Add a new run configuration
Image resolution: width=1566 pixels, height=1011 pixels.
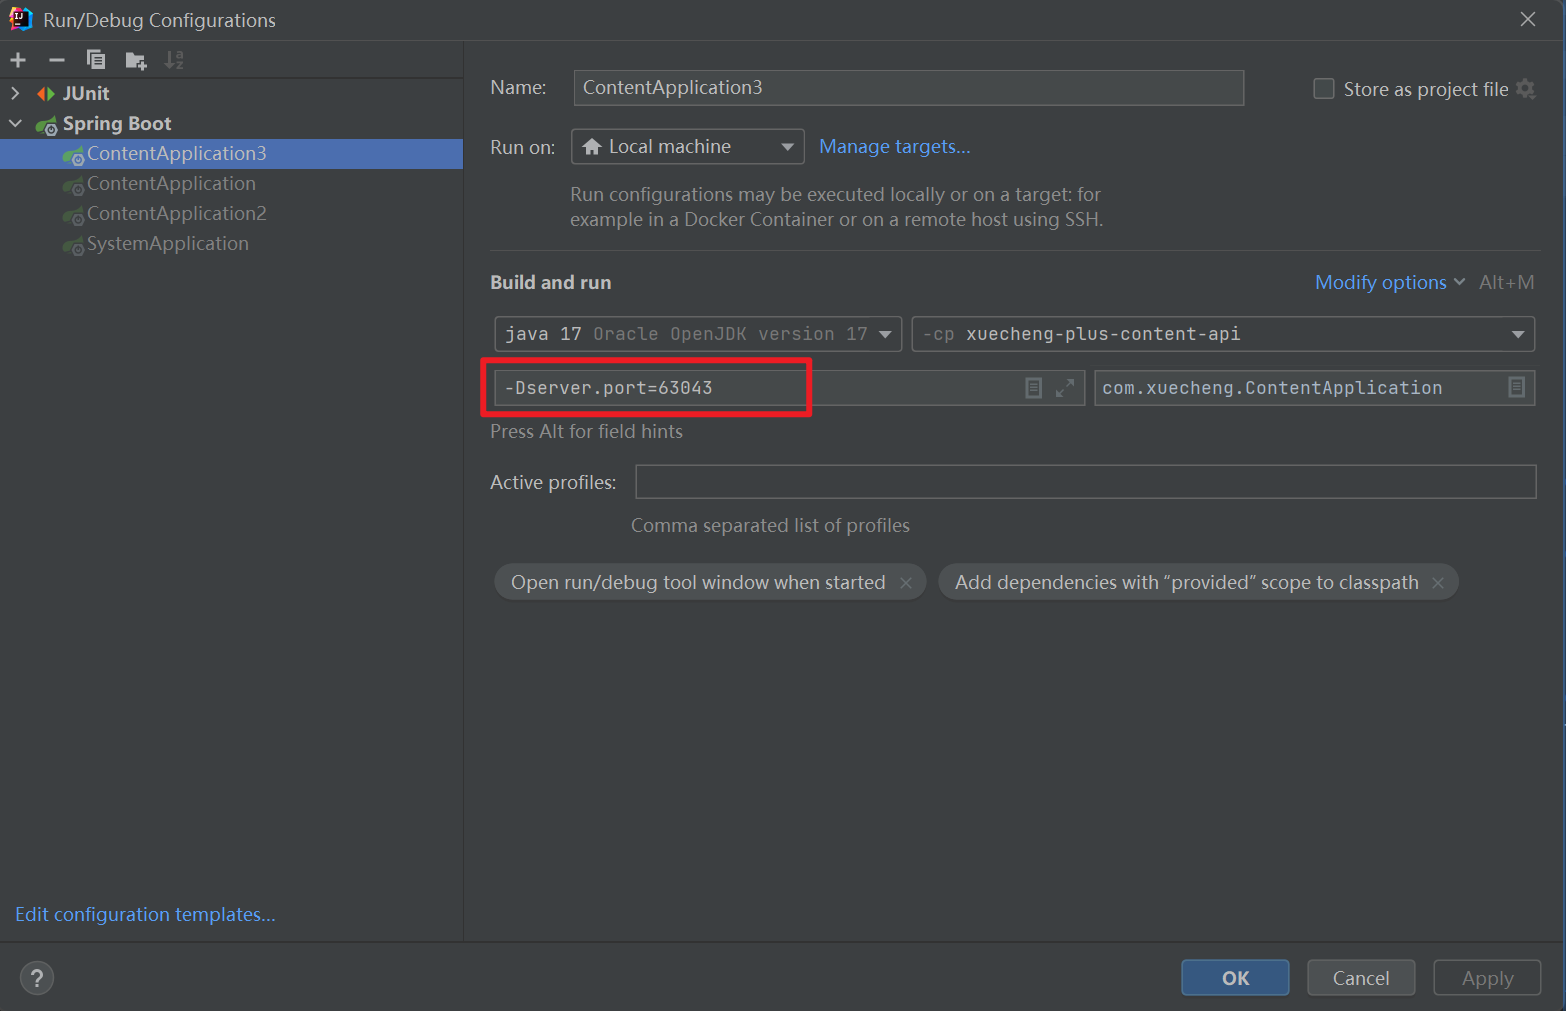click(18, 60)
